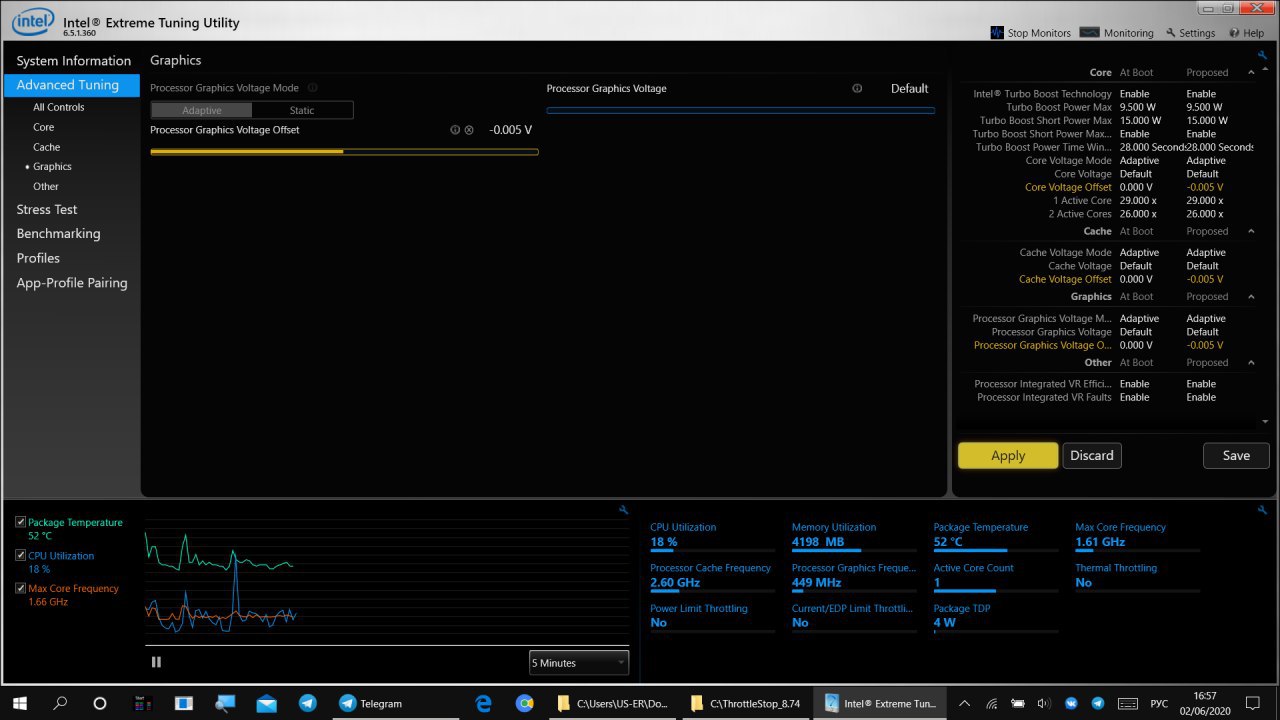Click the info icon beside Processor Graphics Voltage Mode
The width and height of the screenshot is (1280, 720).
click(312, 88)
